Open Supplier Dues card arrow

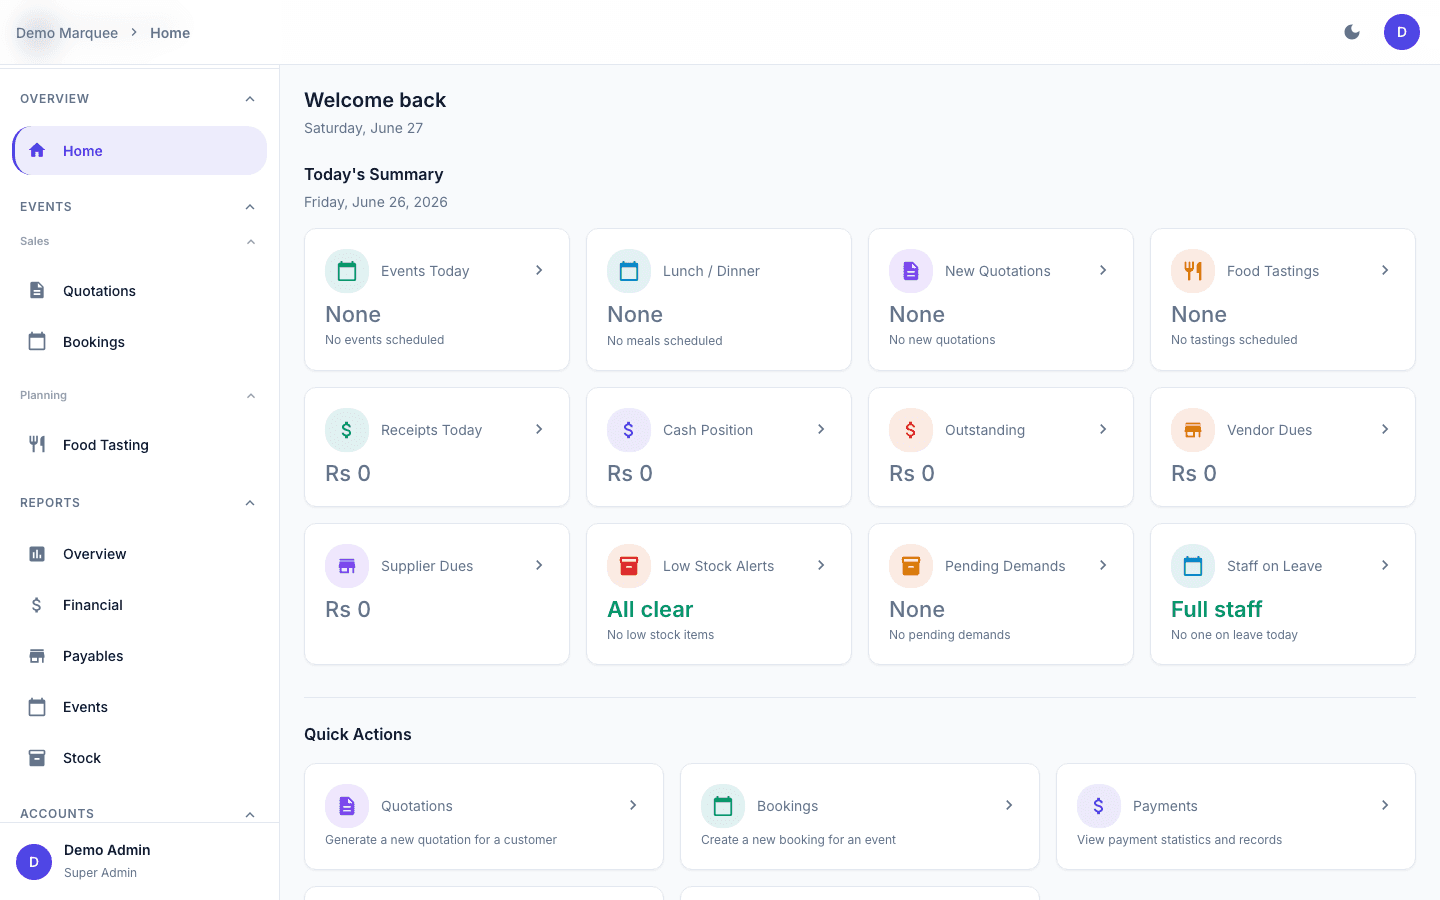(539, 565)
